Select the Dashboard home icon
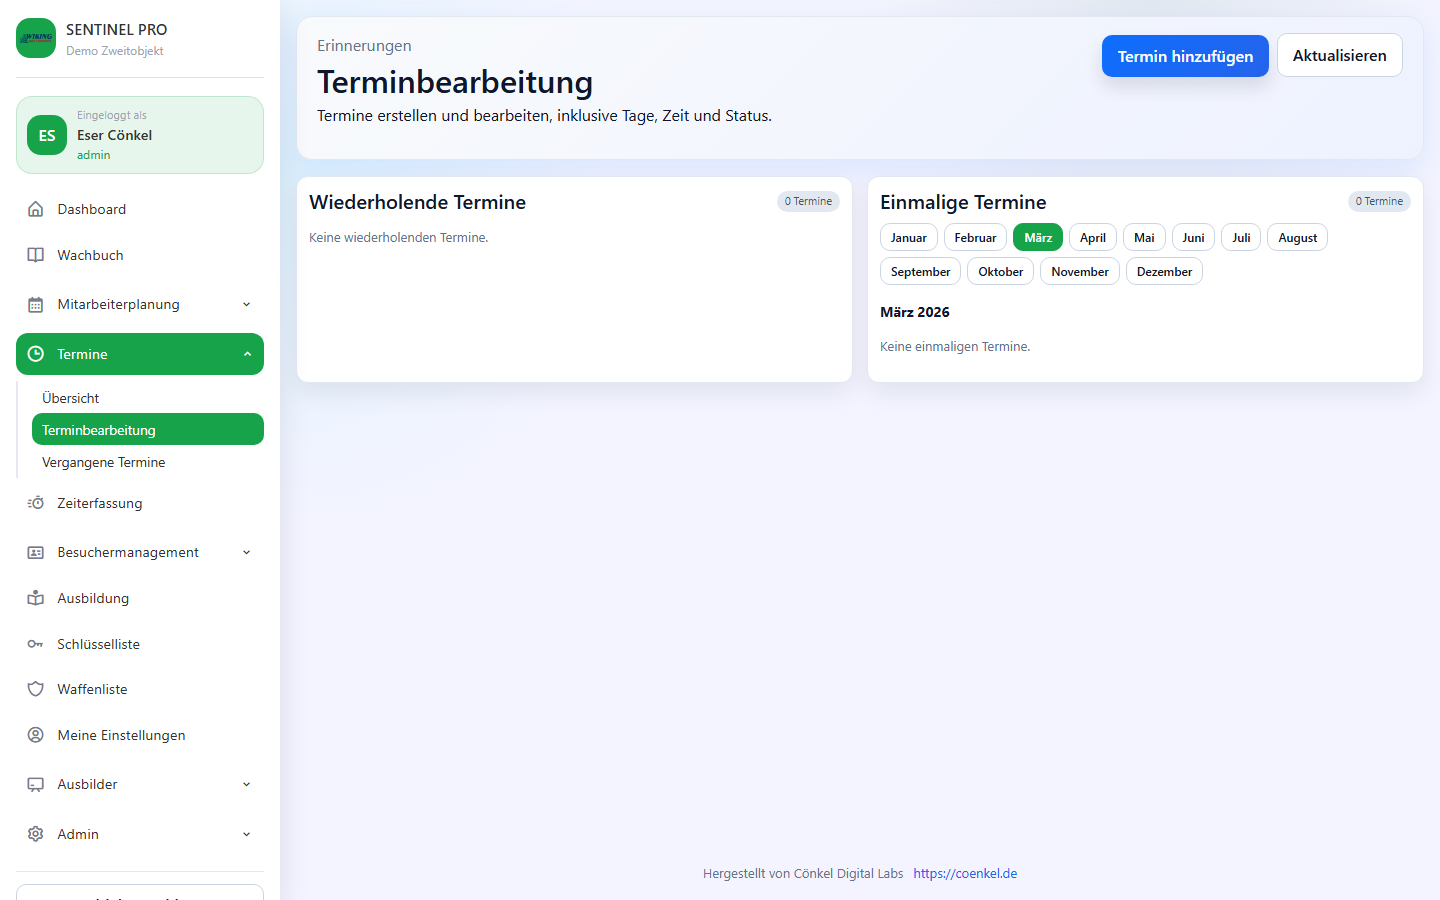Screen dimensions: 1440x900 click(x=36, y=209)
